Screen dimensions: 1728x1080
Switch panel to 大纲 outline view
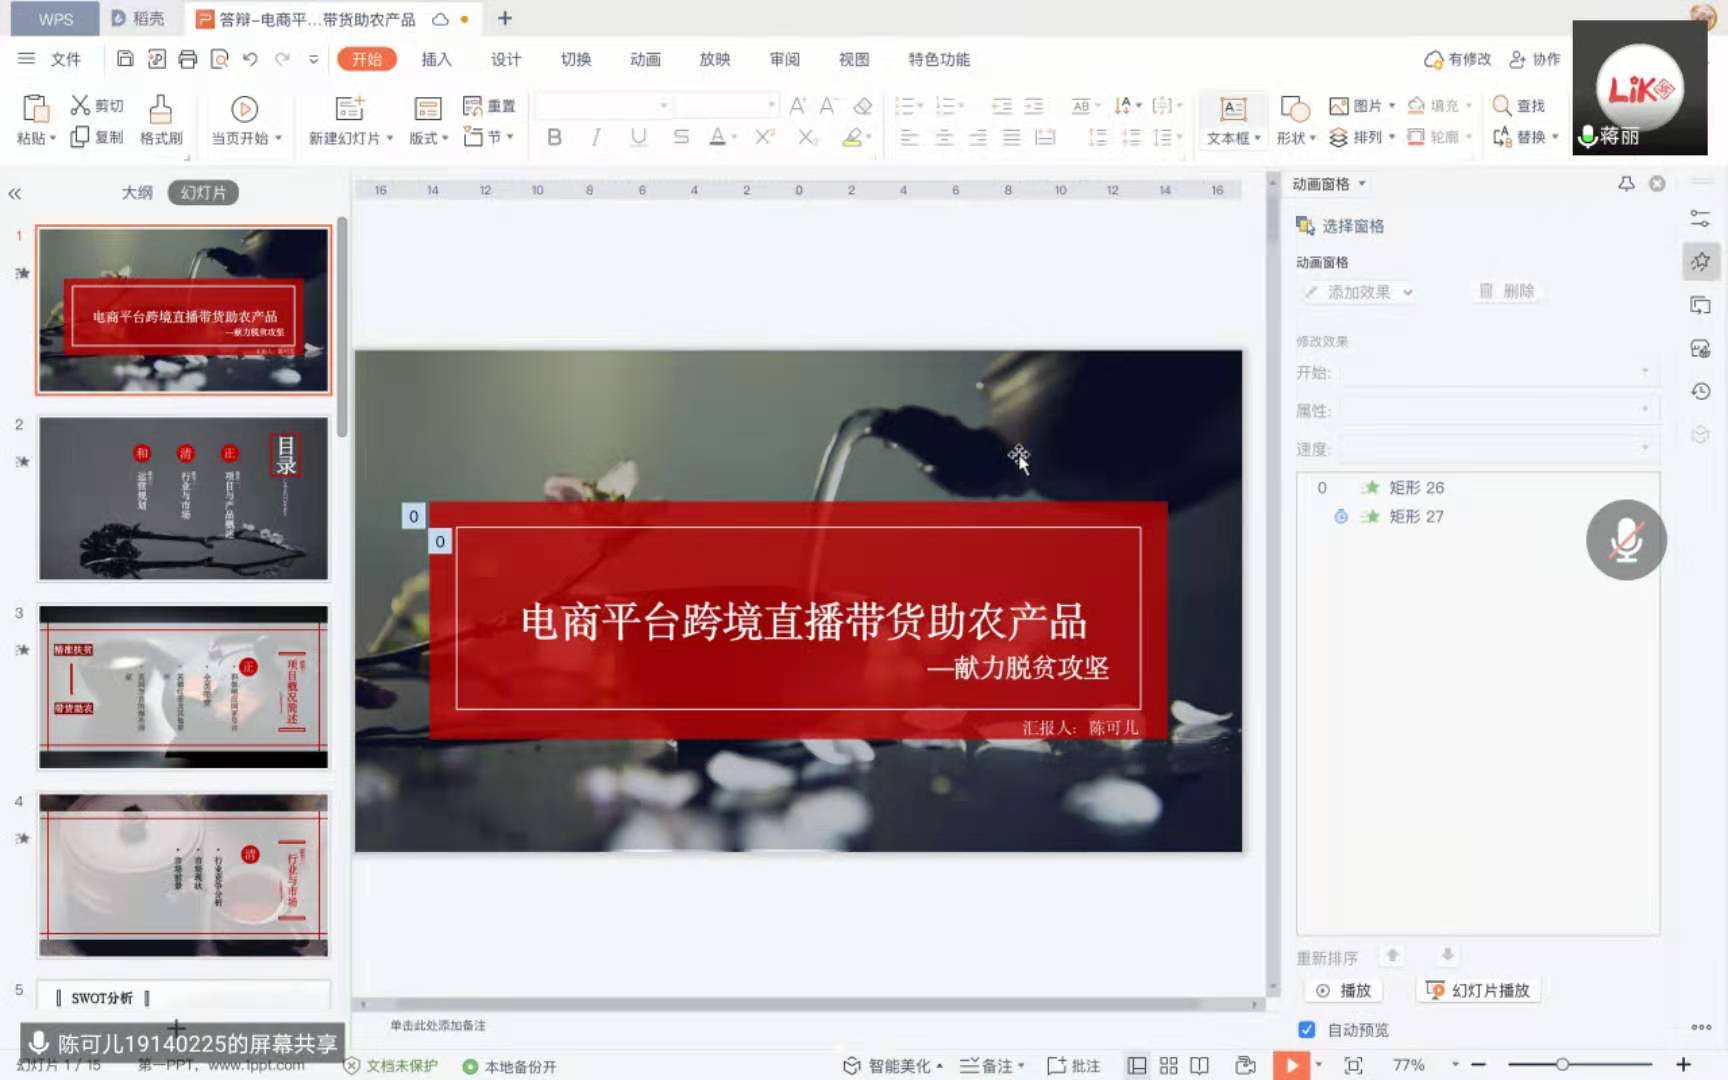pos(136,192)
